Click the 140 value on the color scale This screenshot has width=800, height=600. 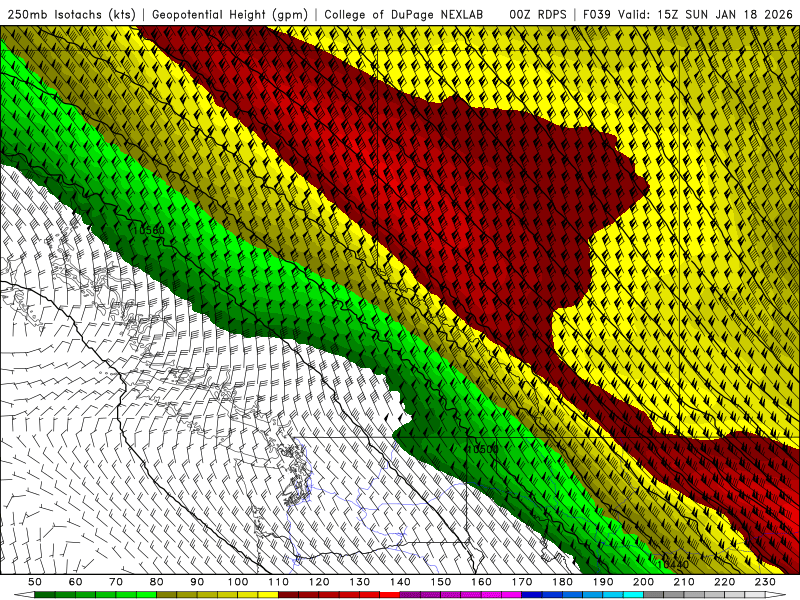(x=400, y=582)
